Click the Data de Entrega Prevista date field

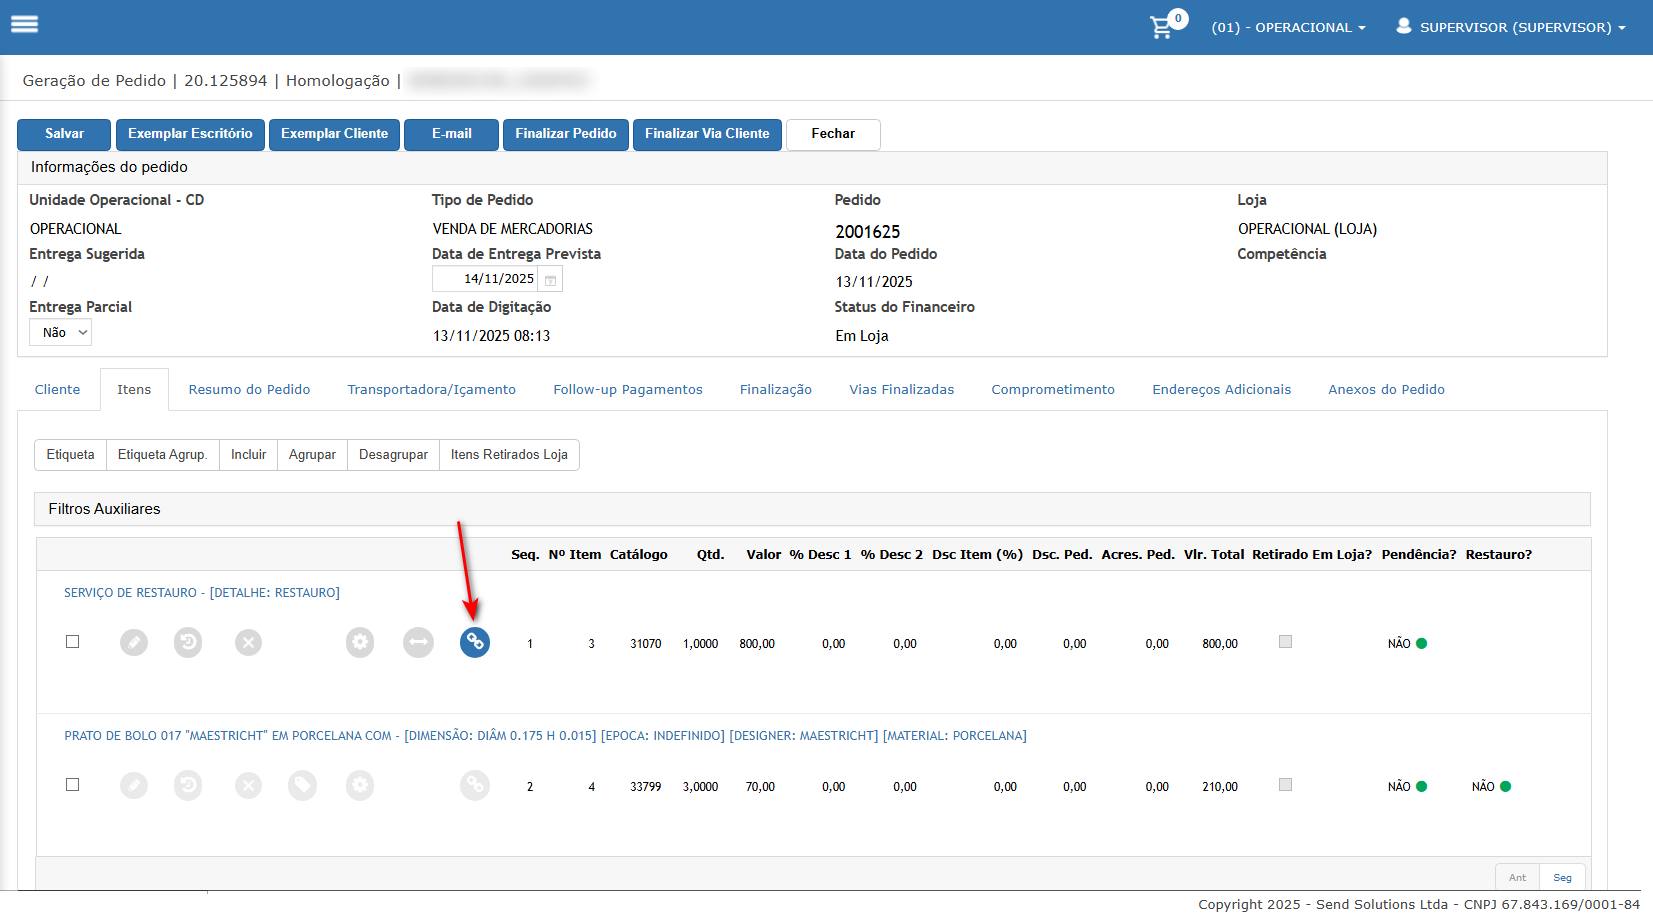(x=488, y=279)
